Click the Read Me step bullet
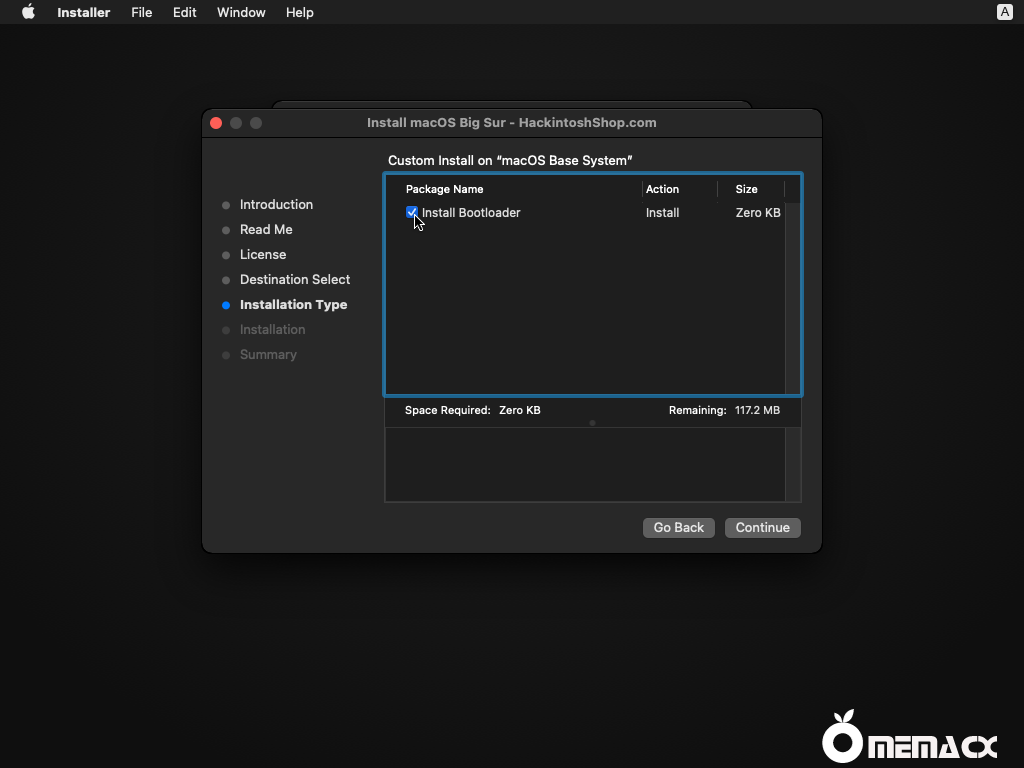The image size is (1024, 768). coord(225,230)
